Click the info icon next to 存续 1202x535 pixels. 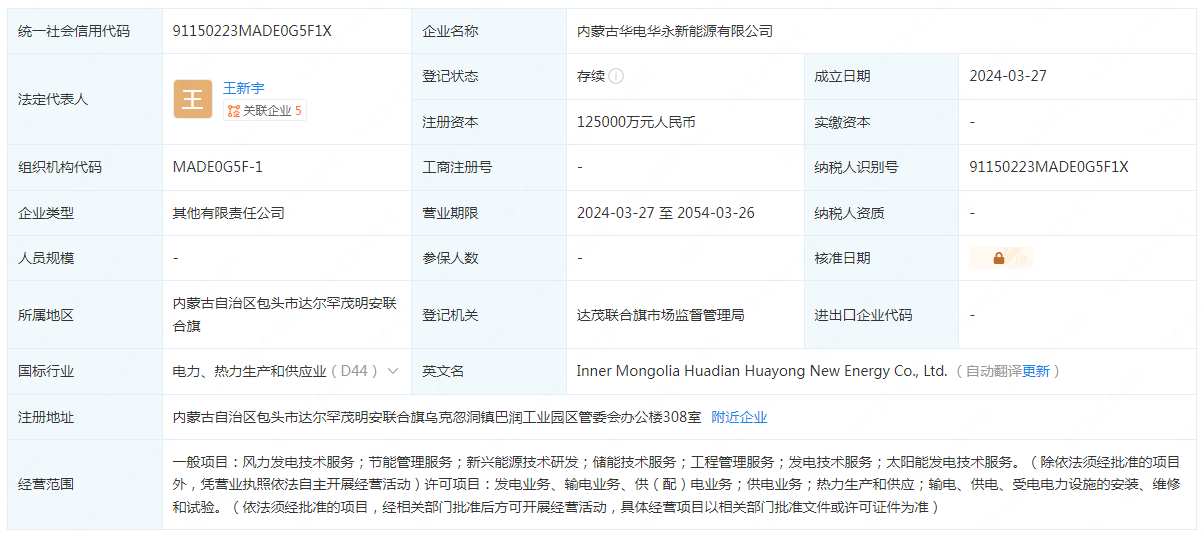[x=616, y=76]
